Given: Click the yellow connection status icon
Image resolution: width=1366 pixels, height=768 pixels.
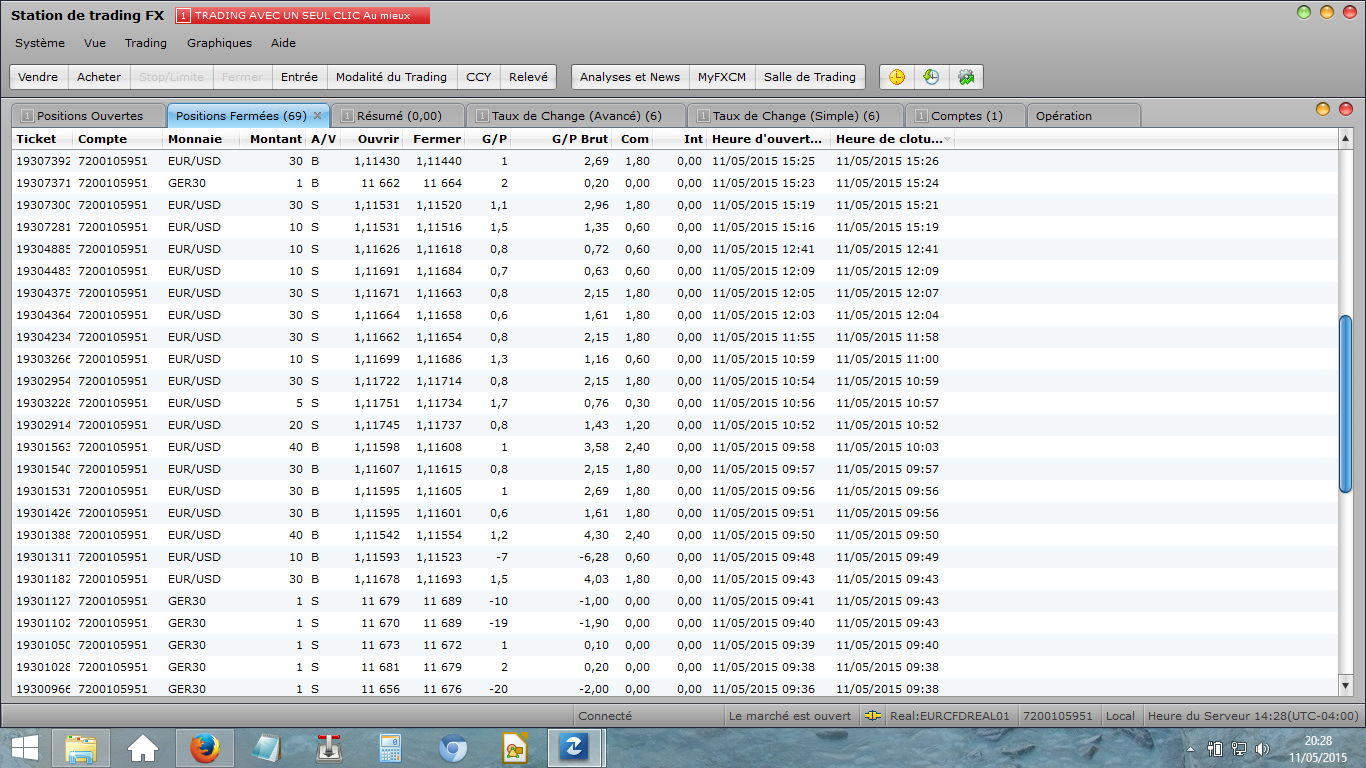Looking at the screenshot, I should 873,716.
